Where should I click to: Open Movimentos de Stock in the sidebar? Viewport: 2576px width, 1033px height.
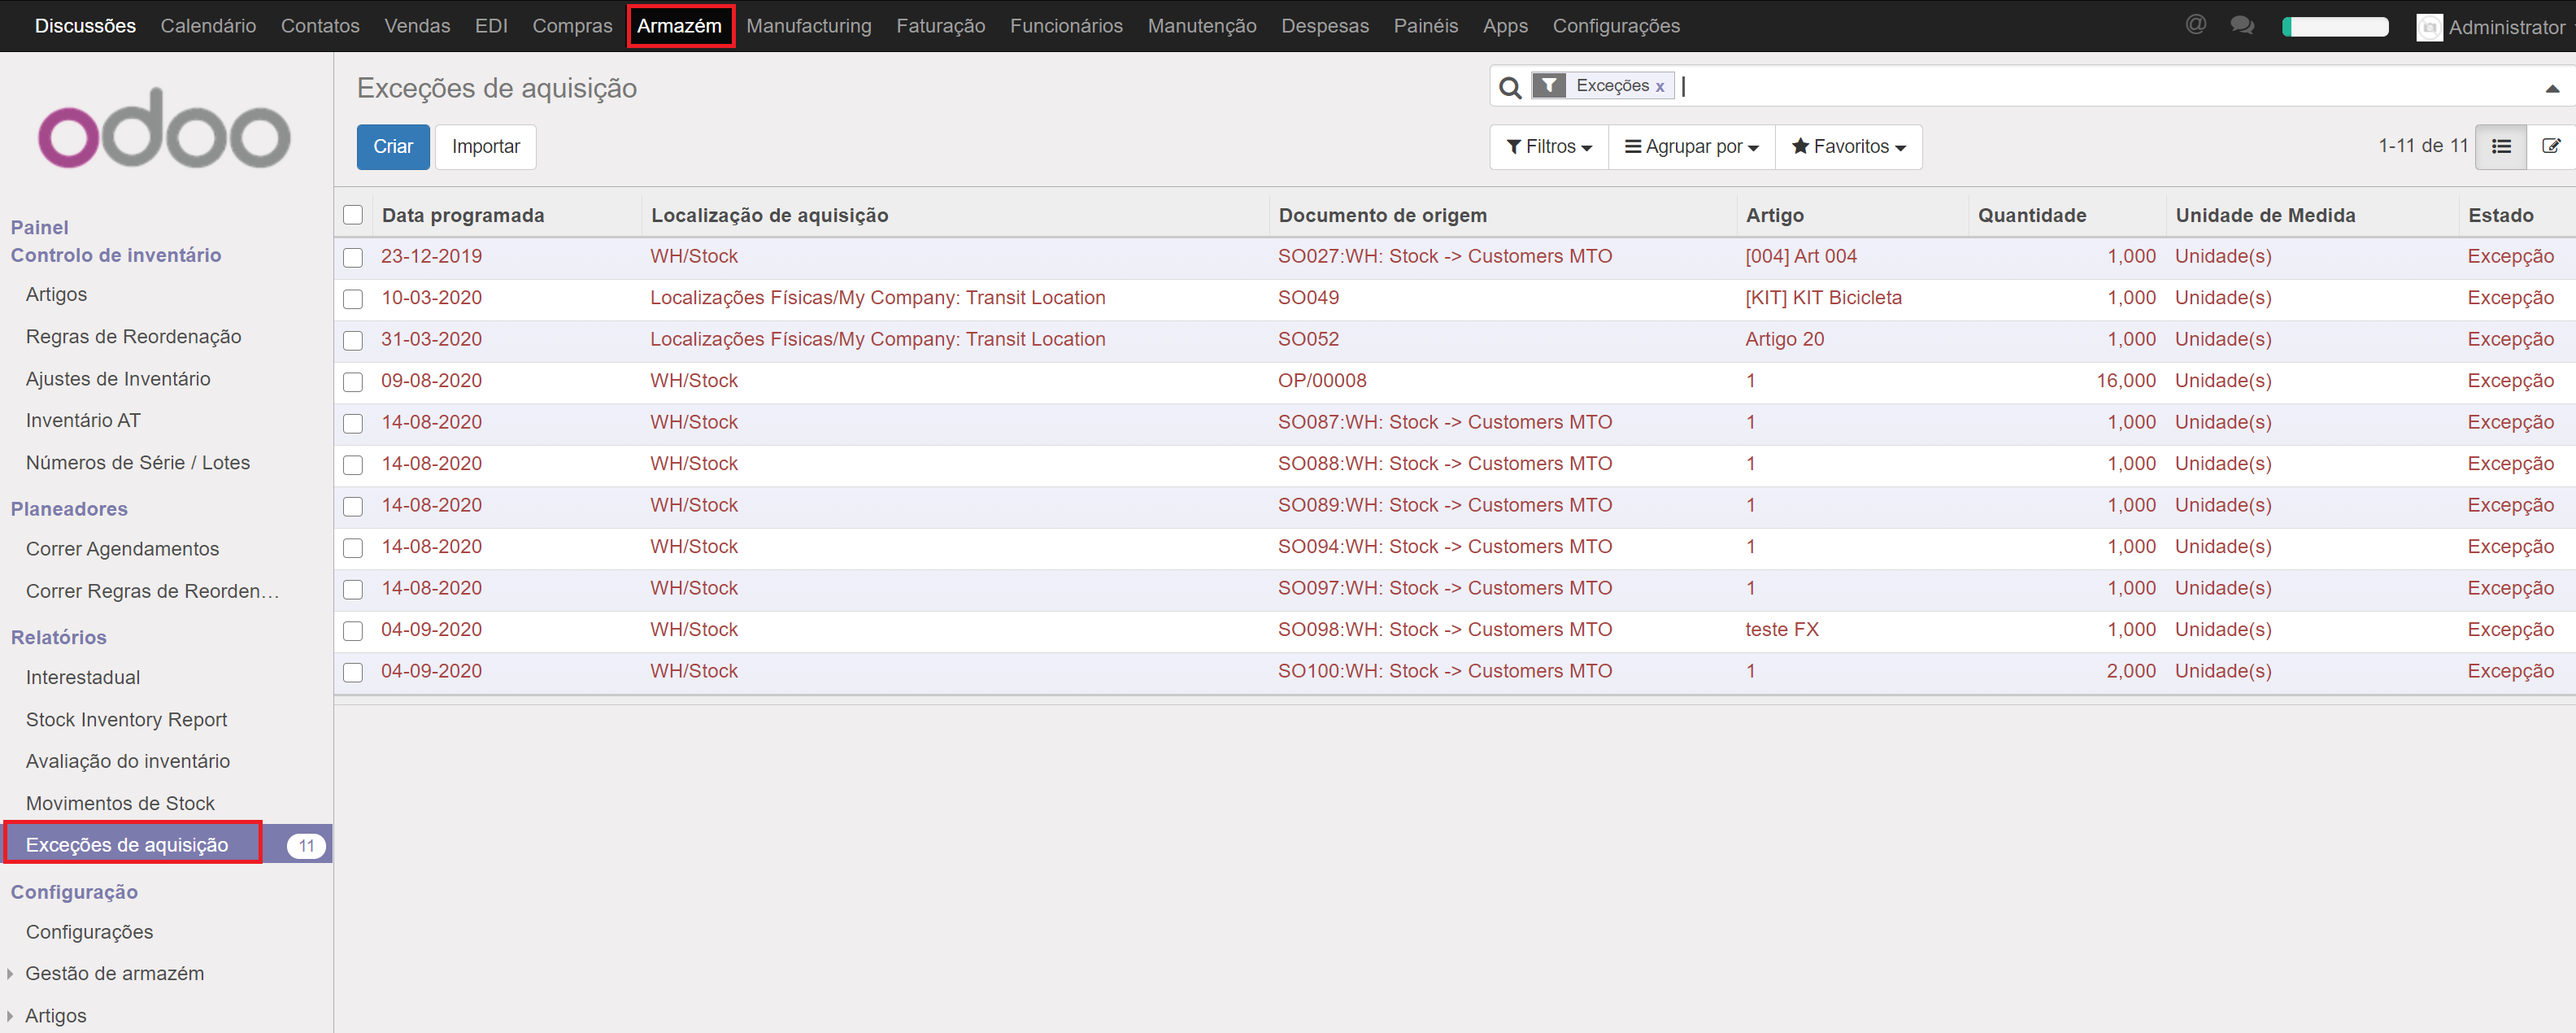120,803
